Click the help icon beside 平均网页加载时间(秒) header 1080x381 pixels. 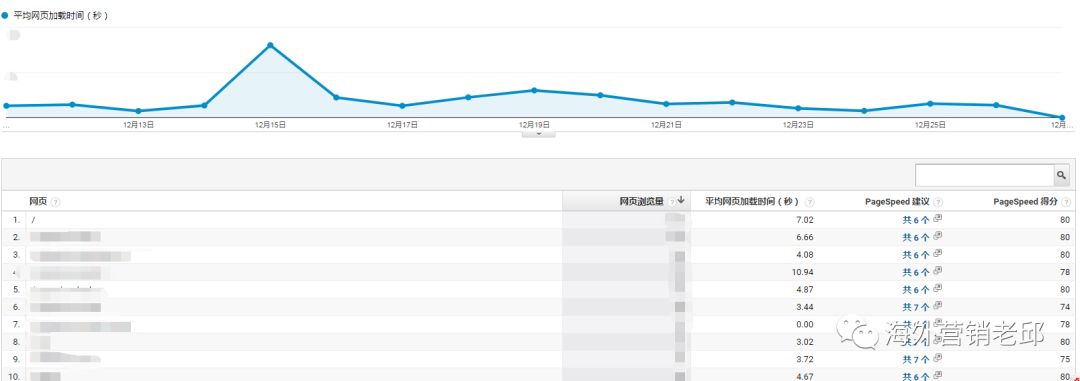(x=810, y=202)
